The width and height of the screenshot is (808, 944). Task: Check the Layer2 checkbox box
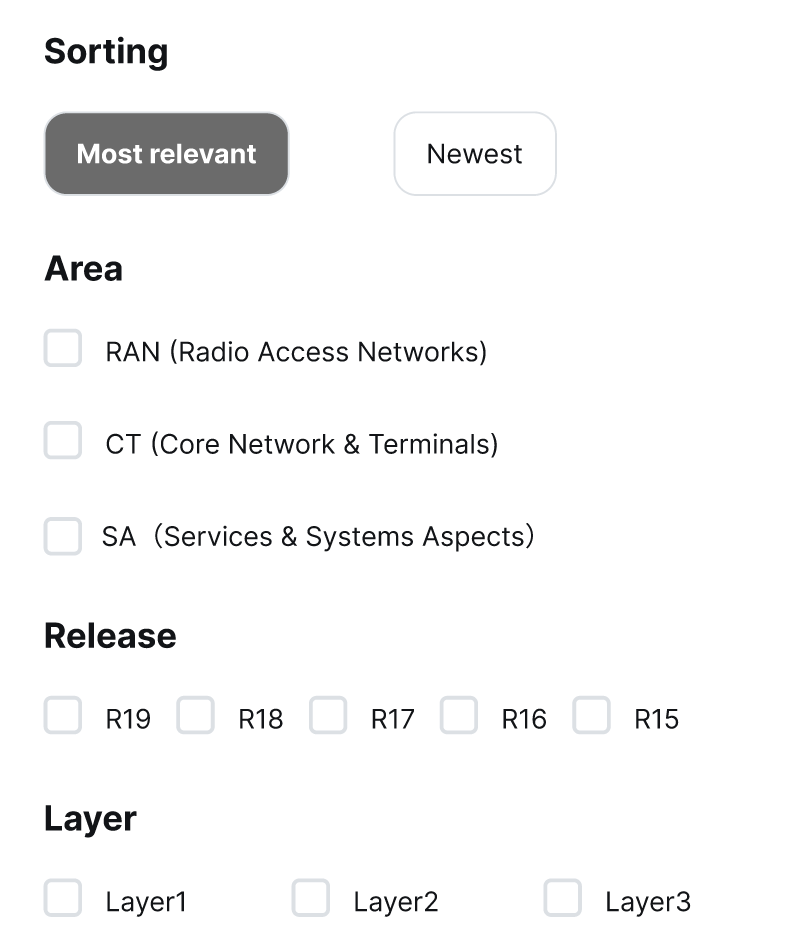311,899
